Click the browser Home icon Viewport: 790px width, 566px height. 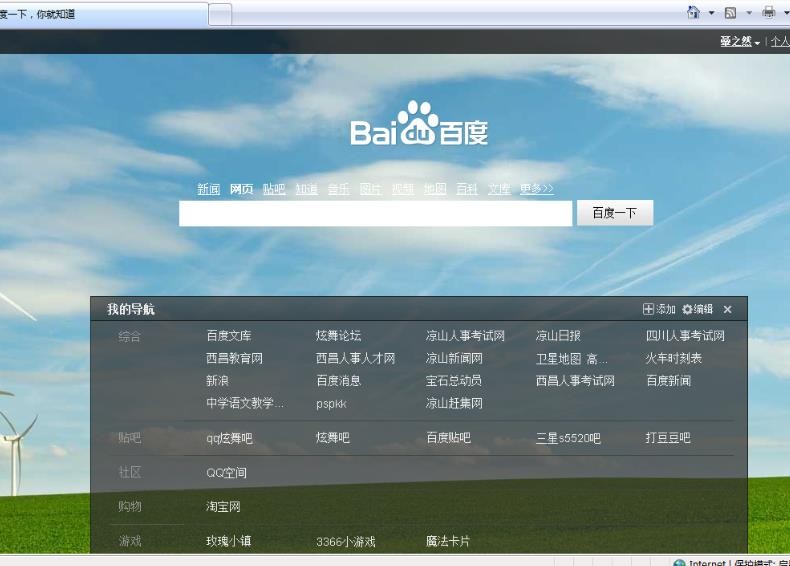click(x=694, y=12)
